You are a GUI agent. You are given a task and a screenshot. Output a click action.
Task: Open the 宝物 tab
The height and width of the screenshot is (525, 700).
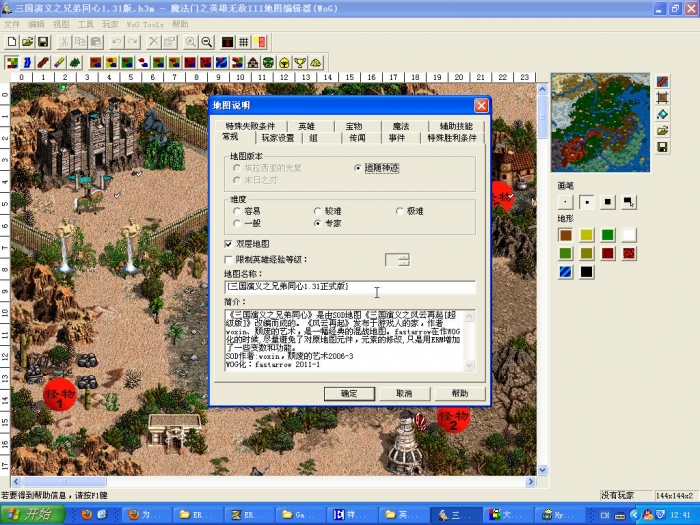(354, 126)
